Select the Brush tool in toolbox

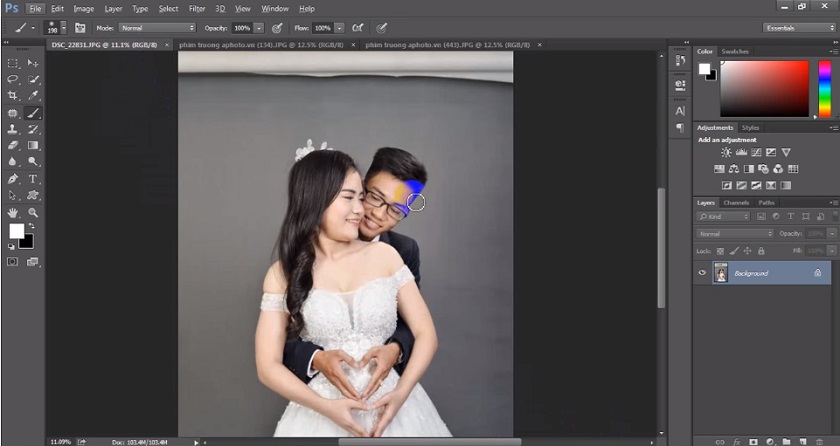tap(33, 113)
